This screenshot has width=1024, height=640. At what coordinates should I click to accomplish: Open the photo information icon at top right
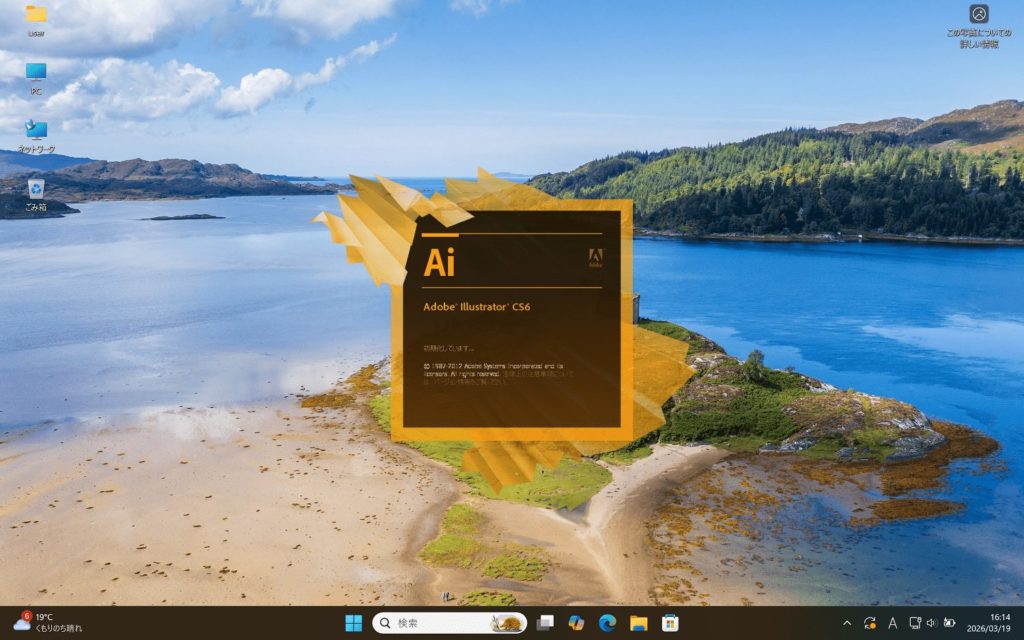[979, 20]
